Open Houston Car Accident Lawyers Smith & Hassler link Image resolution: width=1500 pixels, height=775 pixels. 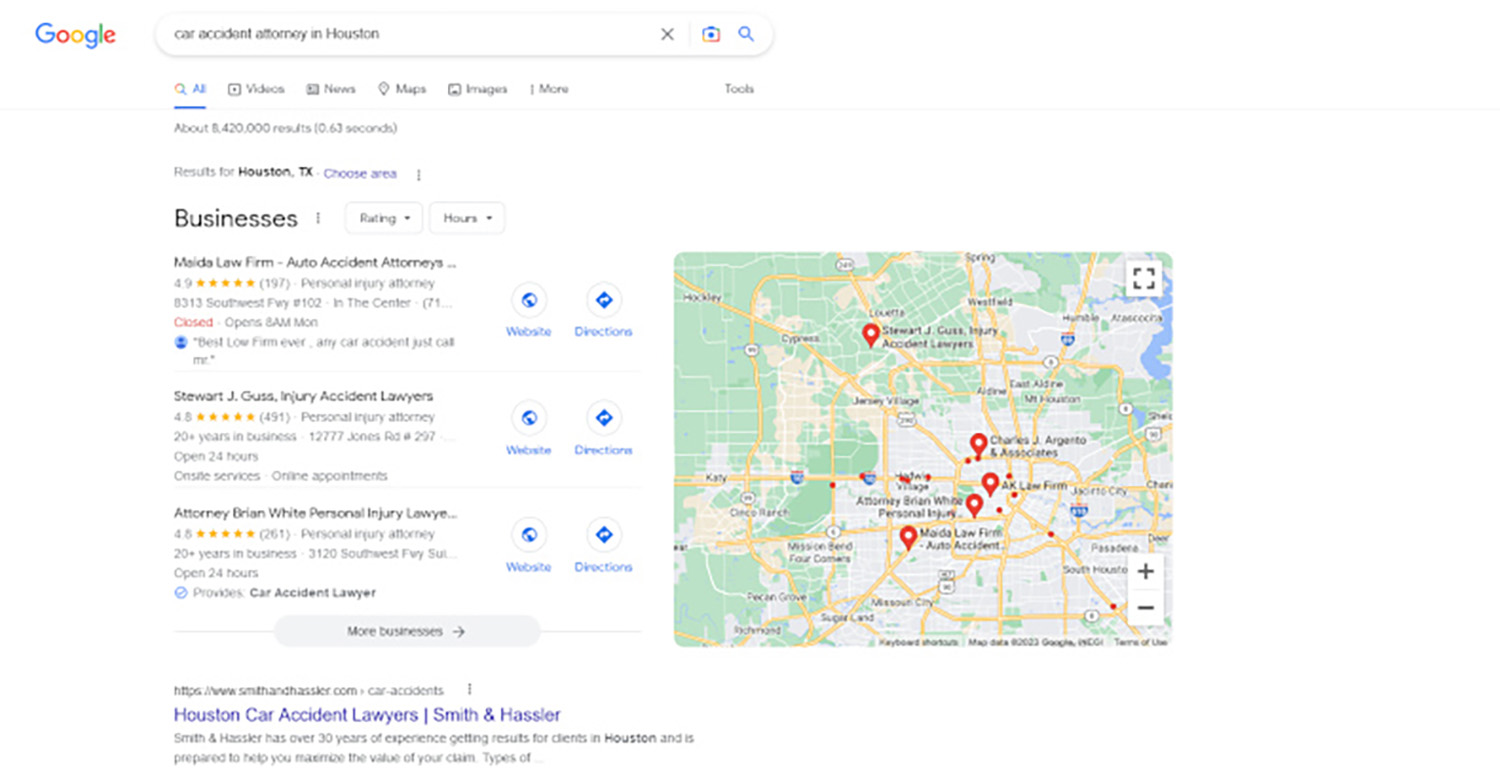(x=367, y=715)
